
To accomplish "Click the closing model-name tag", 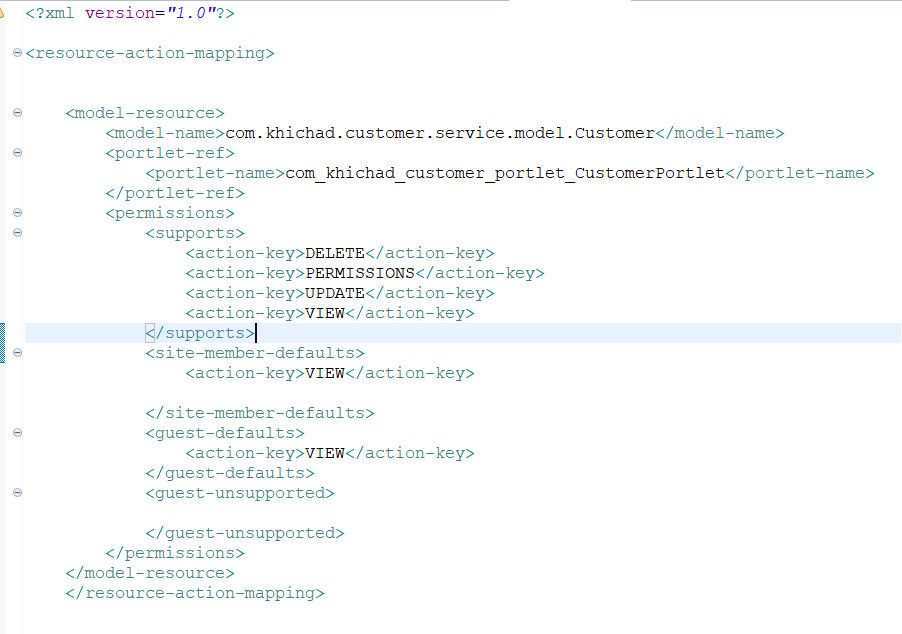I will click(720, 133).
